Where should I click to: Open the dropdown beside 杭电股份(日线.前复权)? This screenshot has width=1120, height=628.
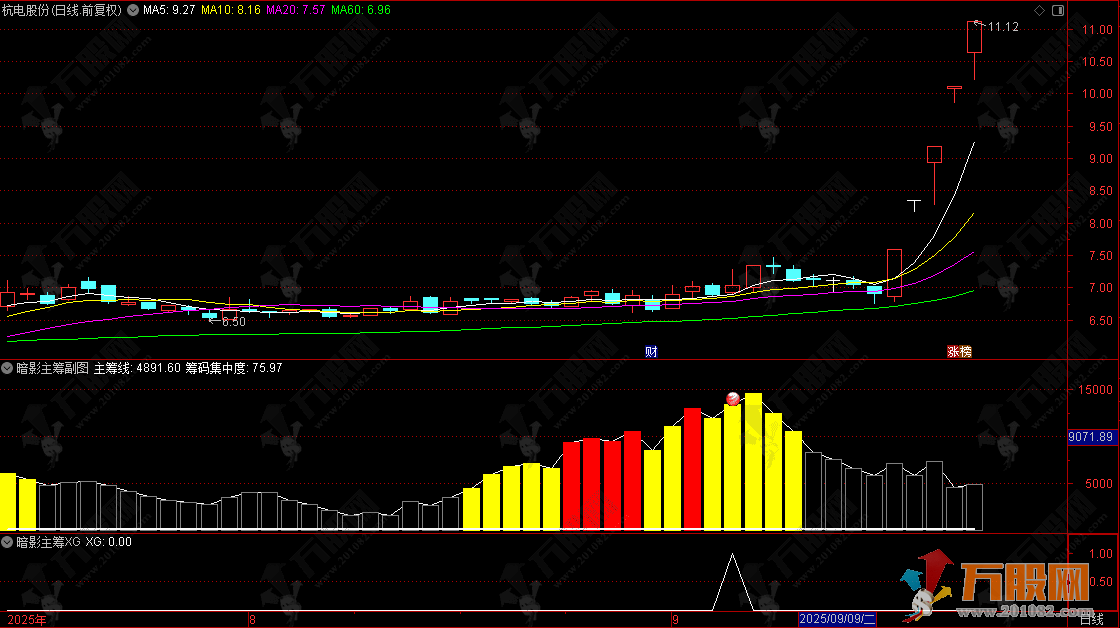click(133, 10)
